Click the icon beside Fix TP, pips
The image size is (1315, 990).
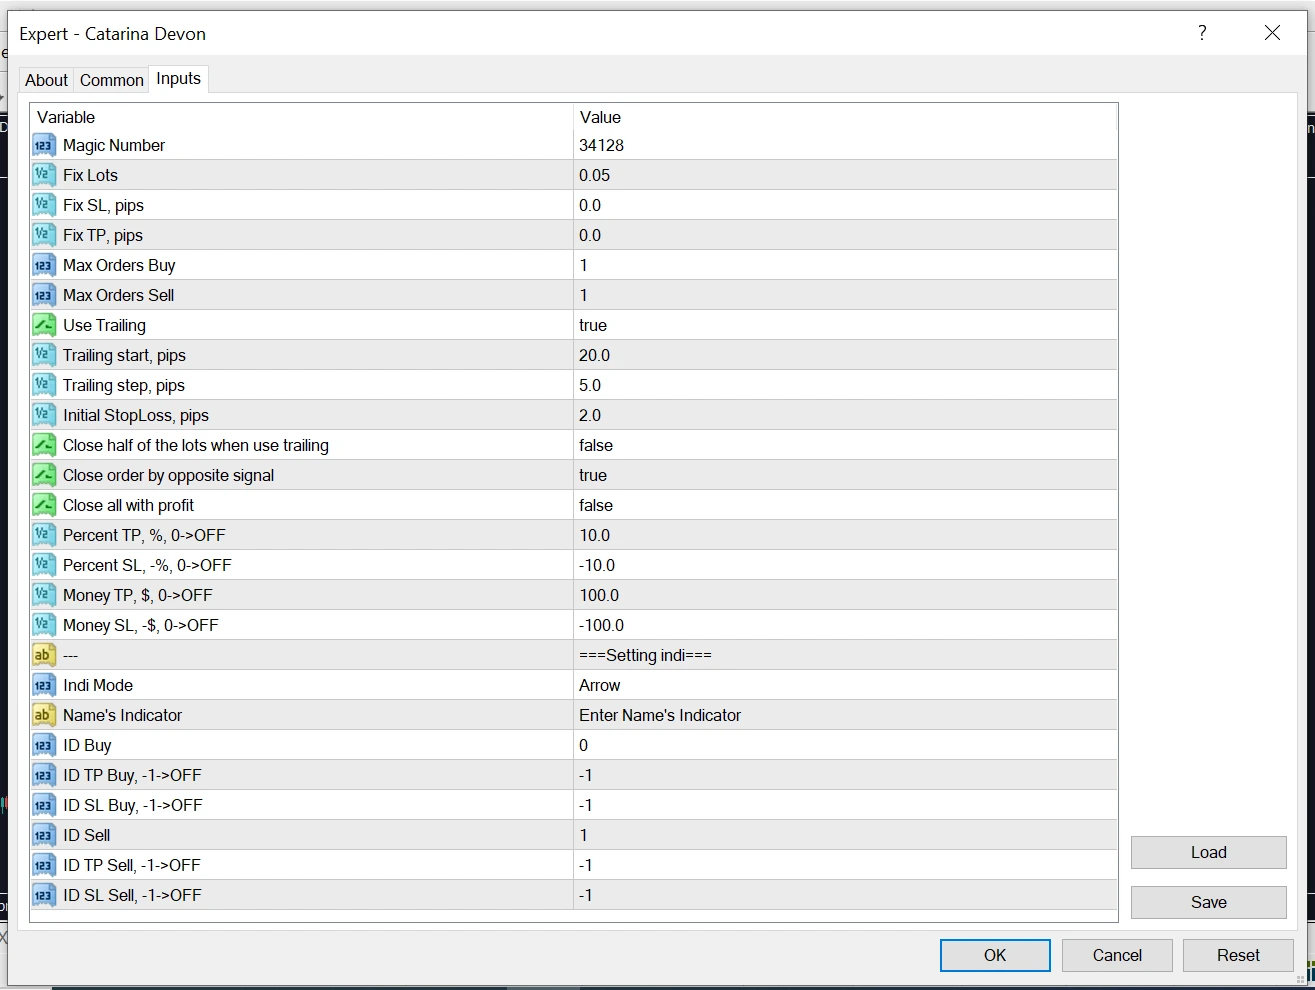pos(43,235)
